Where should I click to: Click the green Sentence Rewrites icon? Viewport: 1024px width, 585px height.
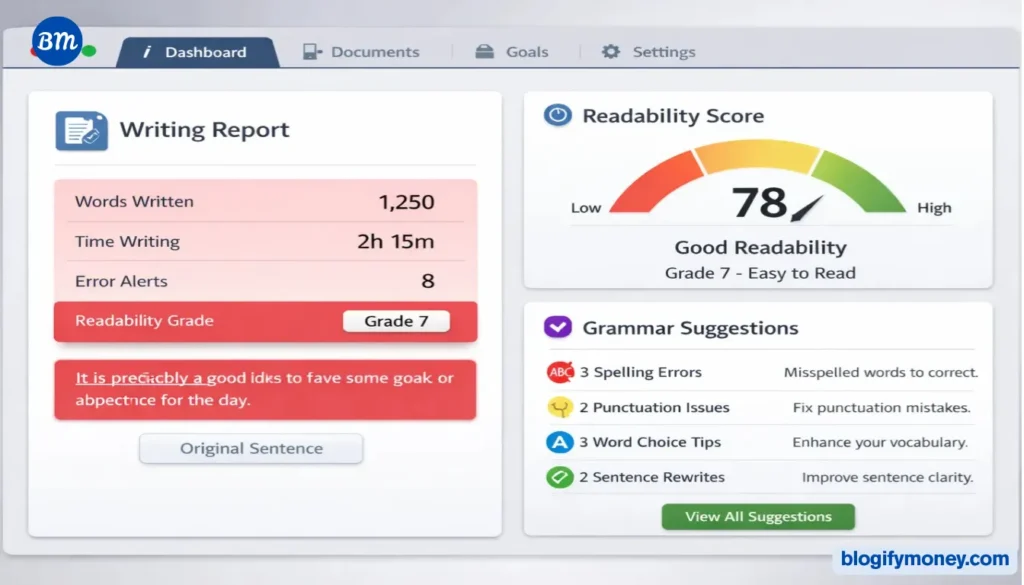tap(560, 477)
